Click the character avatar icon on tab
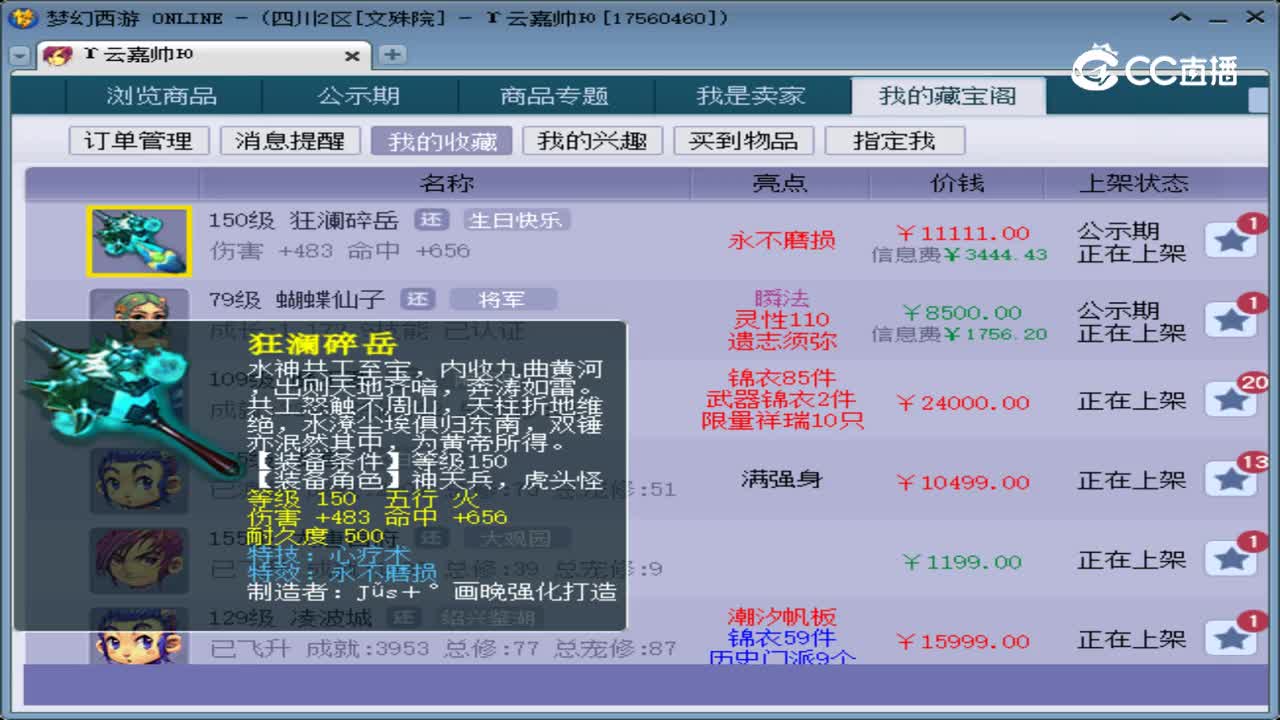 tap(59, 56)
